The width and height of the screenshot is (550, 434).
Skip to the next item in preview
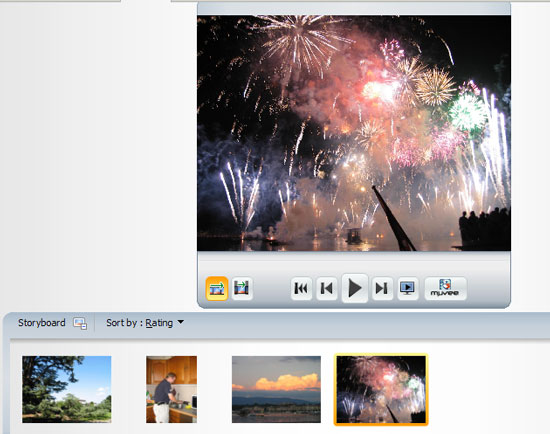pos(382,288)
